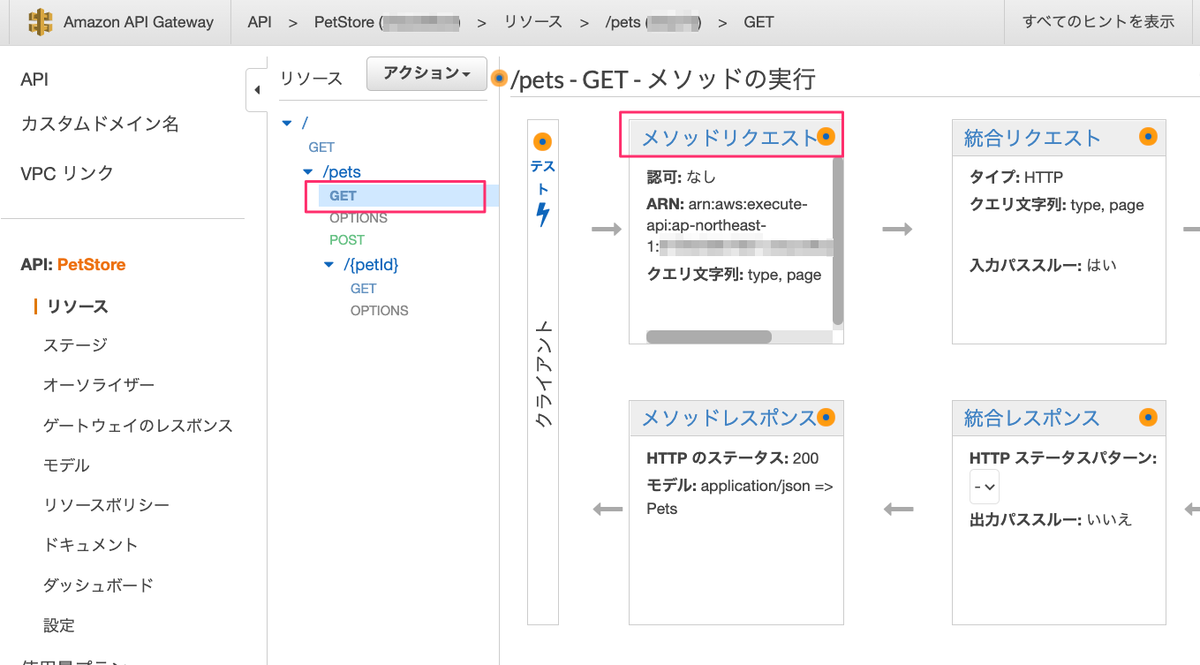Select the /pets resource label
The image size is (1200, 665).
coord(341,172)
